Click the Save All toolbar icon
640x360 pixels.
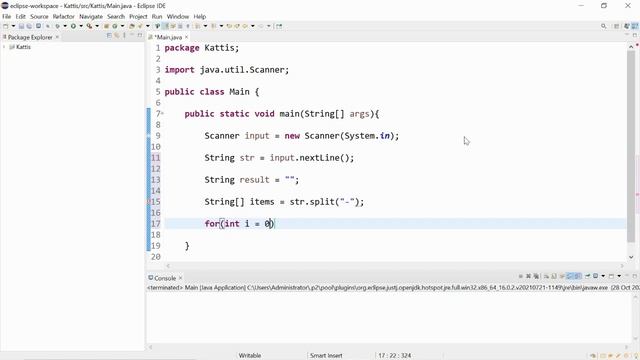pos(29,26)
